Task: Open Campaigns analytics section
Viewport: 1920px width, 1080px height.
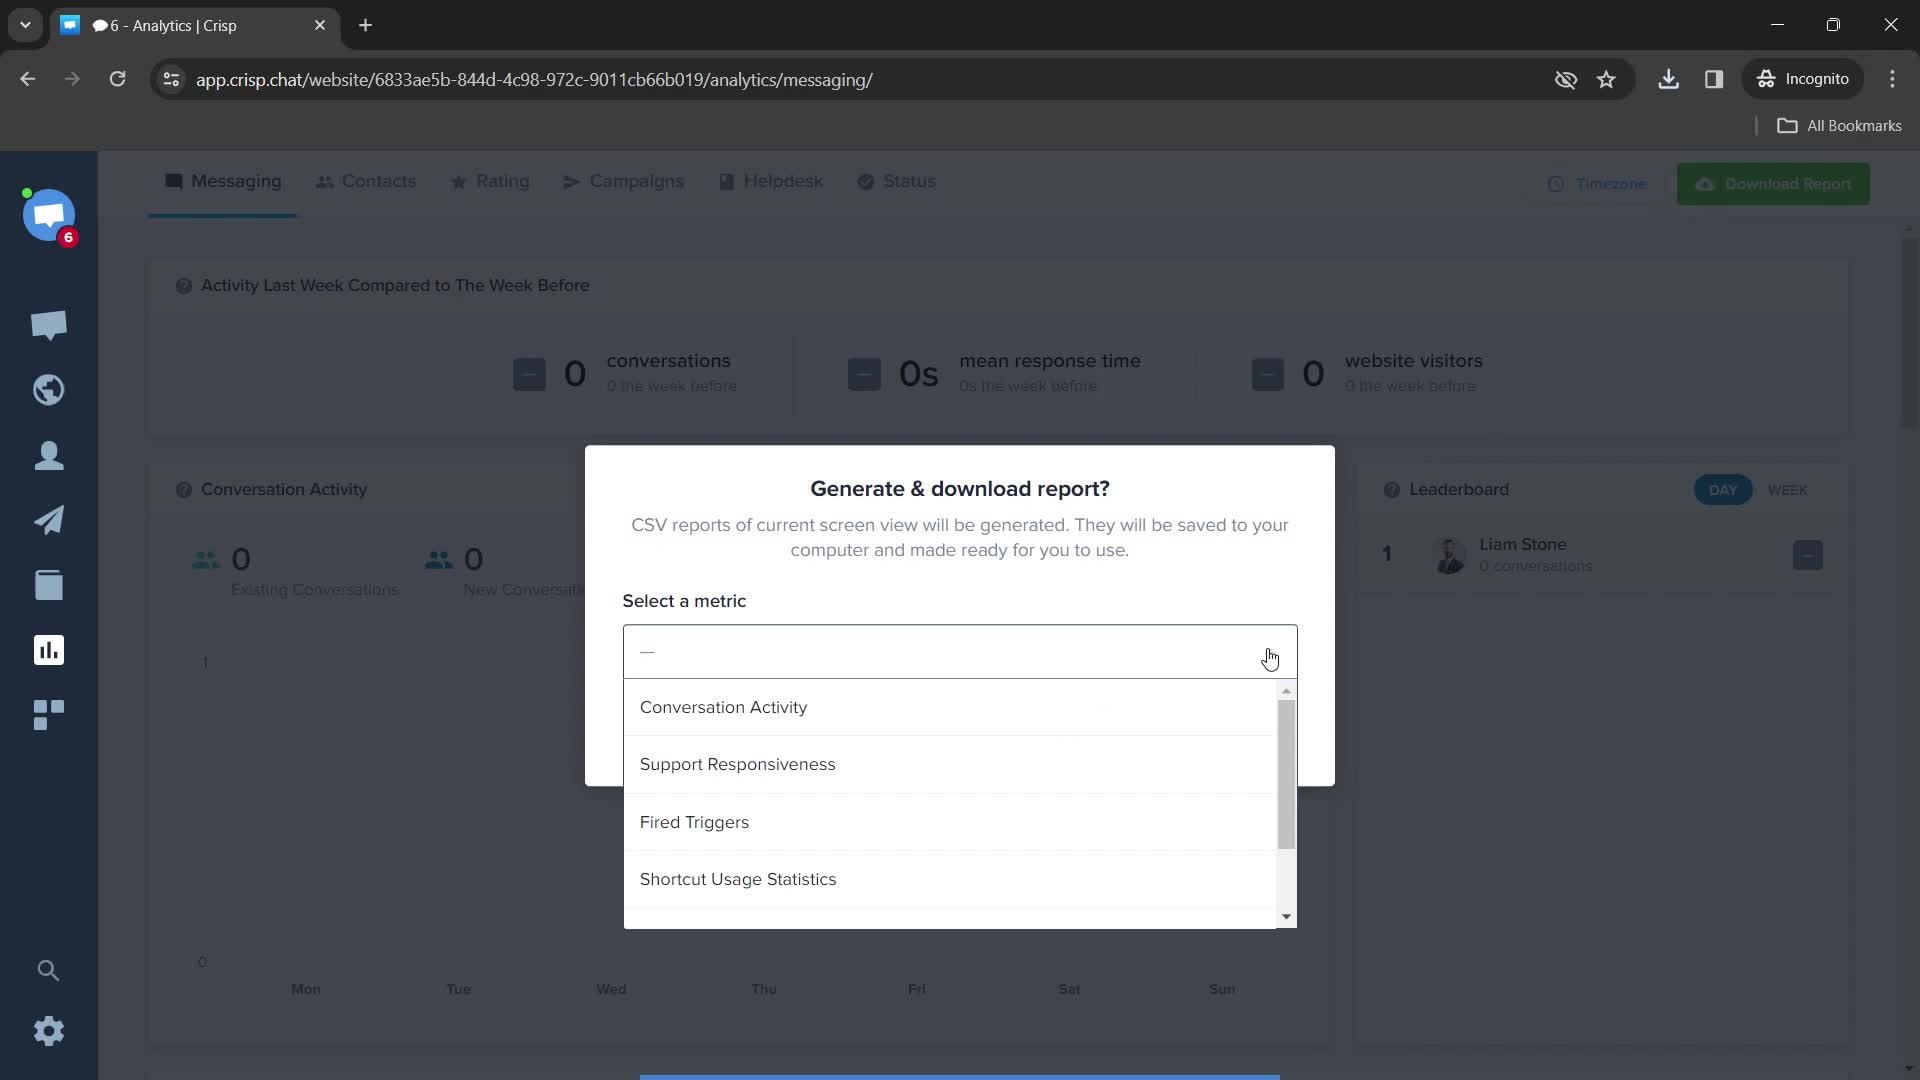Action: point(634,181)
